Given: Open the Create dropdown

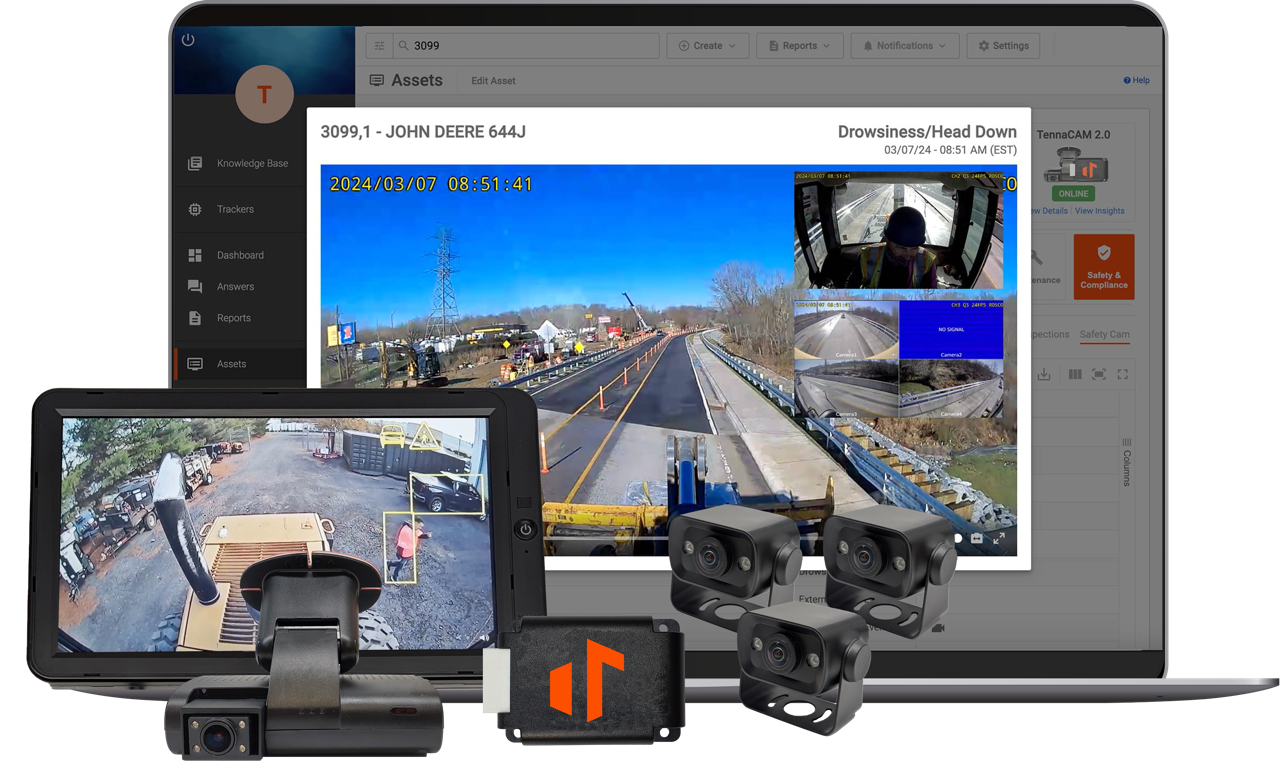Looking at the screenshot, I should click(x=707, y=46).
